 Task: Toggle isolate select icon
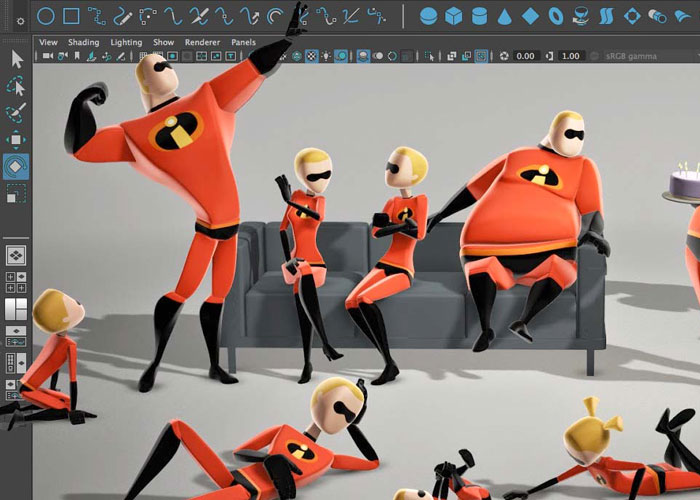(429, 56)
